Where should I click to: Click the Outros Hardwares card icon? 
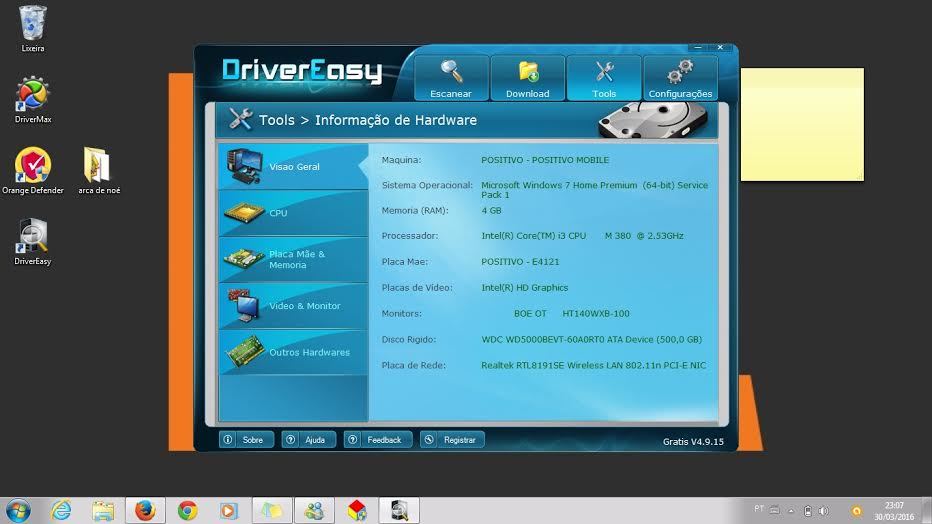[x=245, y=352]
